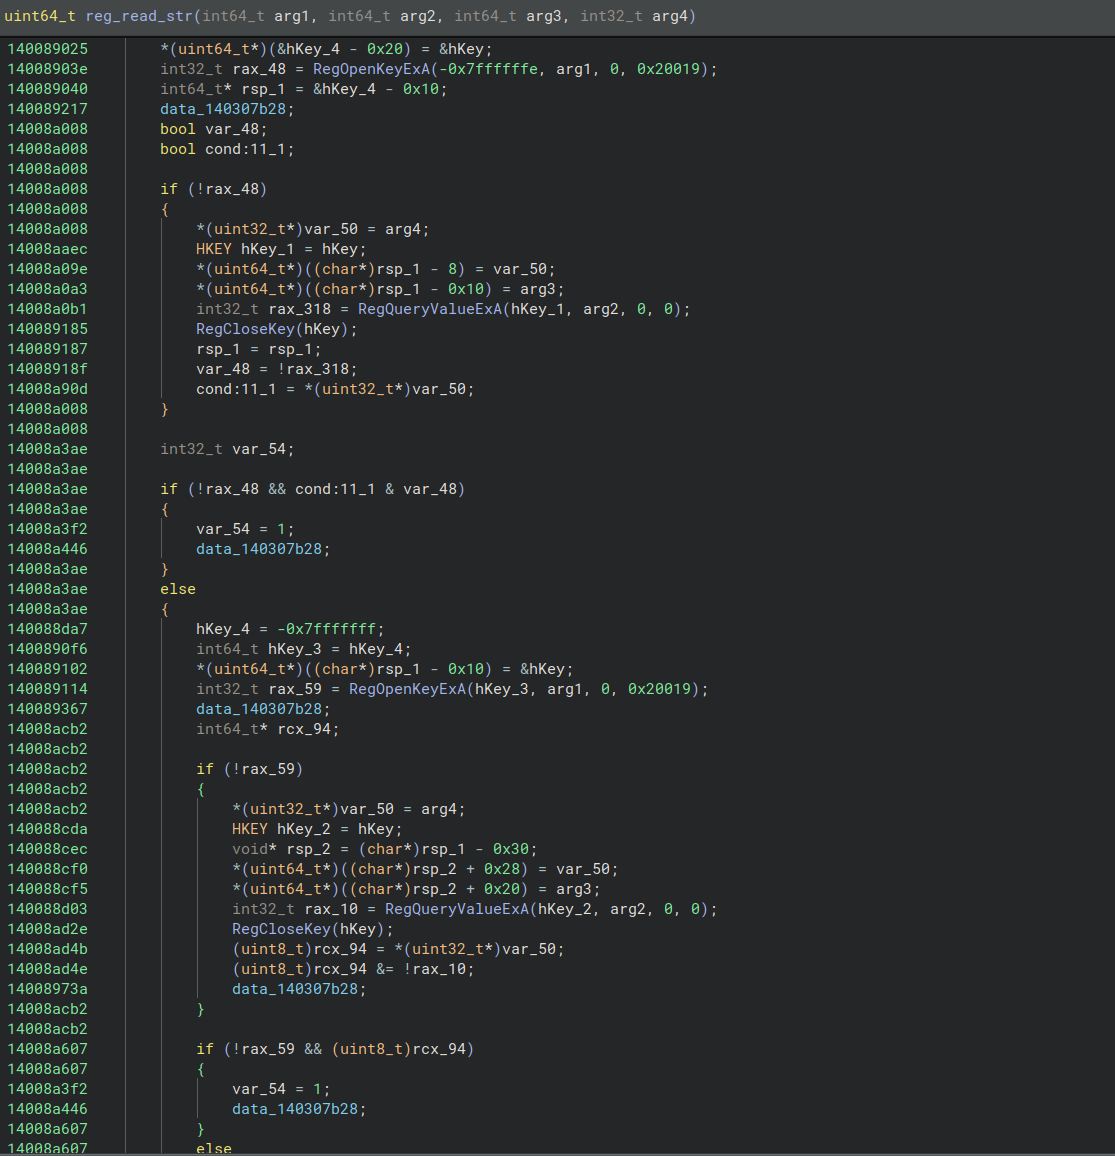This screenshot has height=1156, width=1115.
Task: Click the -0x7ffffffe constant in the first RegOpenKeyExA call
Action: [488, 69]
